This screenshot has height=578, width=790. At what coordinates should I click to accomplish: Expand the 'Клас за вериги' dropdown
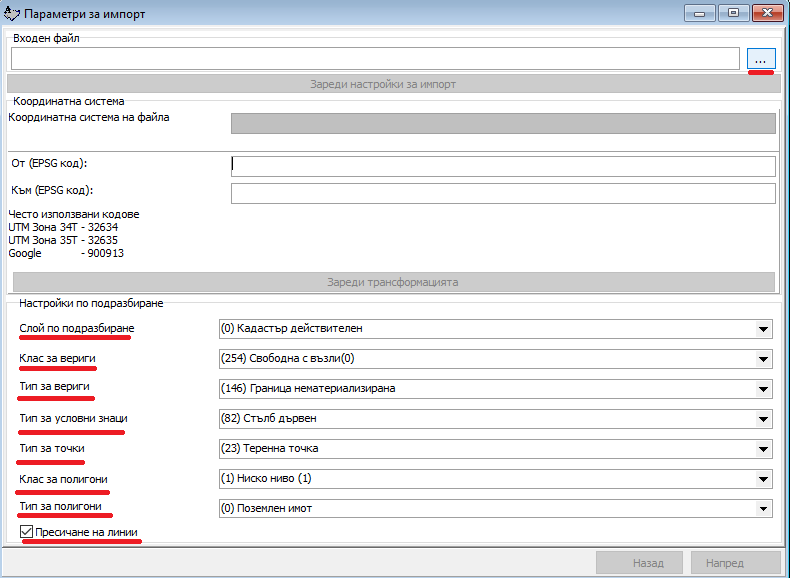[x=764, y=358]
